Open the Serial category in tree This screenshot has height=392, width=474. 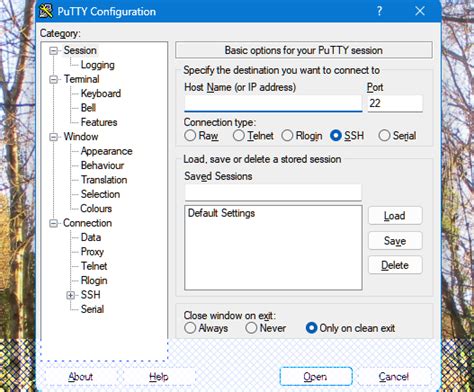click(92, 309)
